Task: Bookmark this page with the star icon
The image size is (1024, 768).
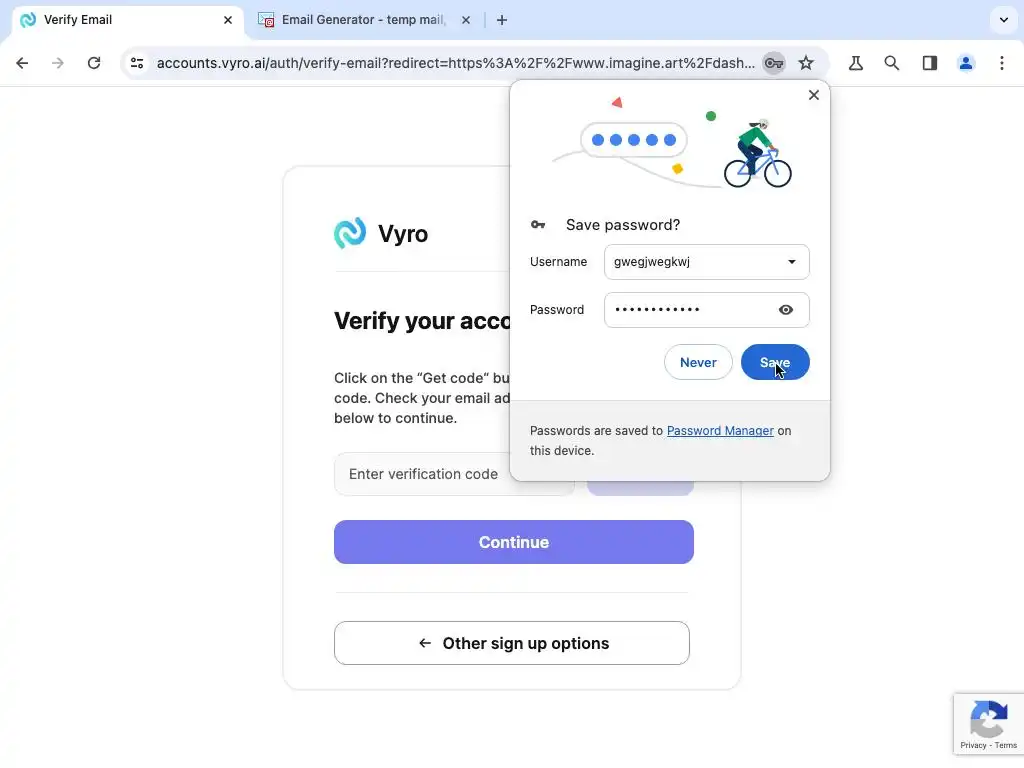Action: 807,63
